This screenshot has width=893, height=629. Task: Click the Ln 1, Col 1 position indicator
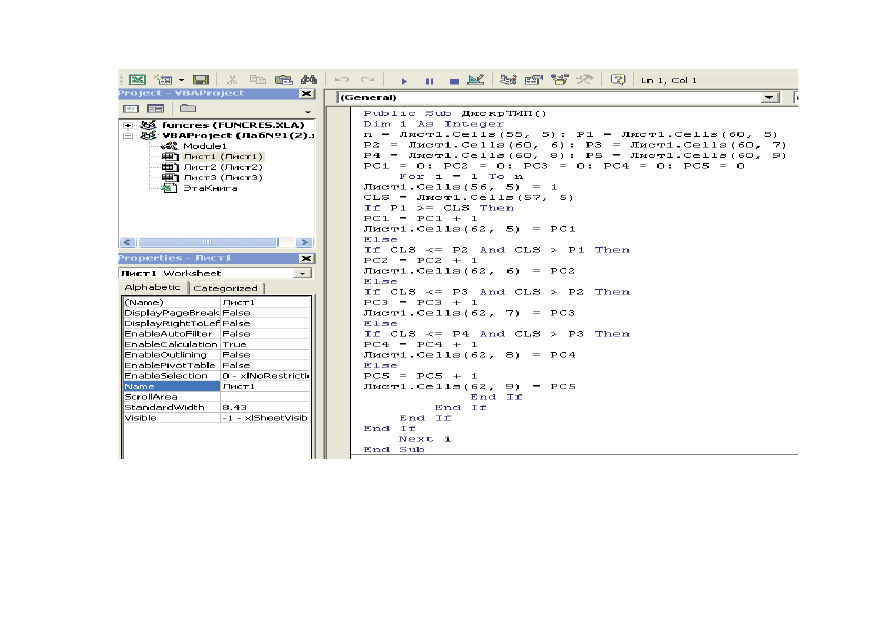(x=669, y=80)
